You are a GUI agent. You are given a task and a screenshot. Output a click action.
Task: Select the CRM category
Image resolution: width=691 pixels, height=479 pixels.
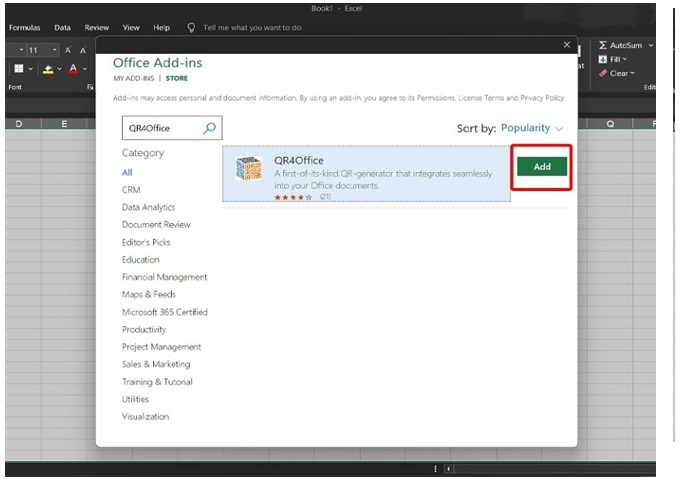[131, 190]
